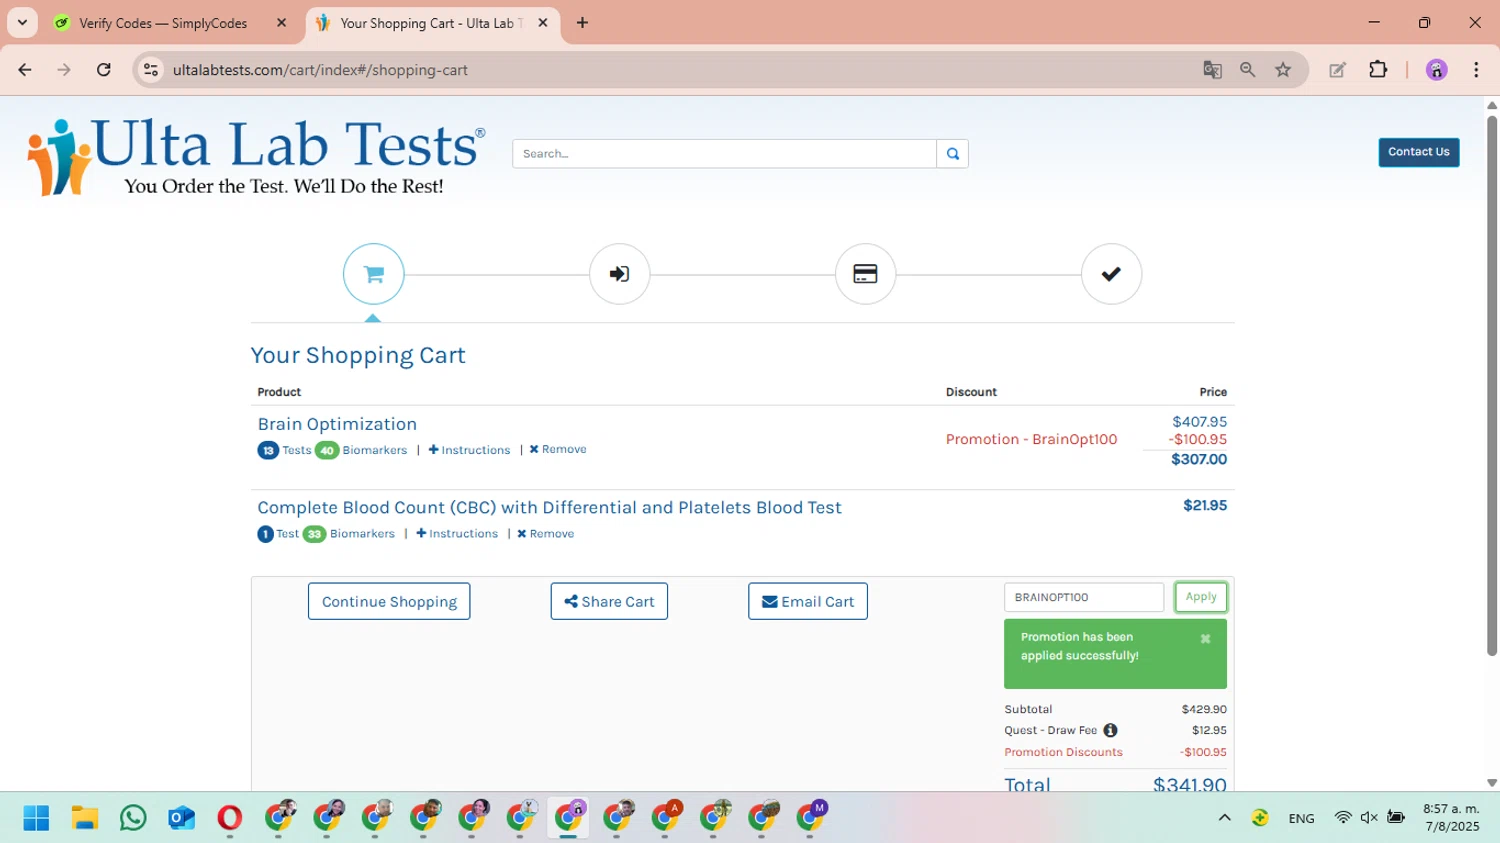Click the zoom magnifier icon in address bar
This screenshot has height=843, width=1500.
[x=1247, y=70]
